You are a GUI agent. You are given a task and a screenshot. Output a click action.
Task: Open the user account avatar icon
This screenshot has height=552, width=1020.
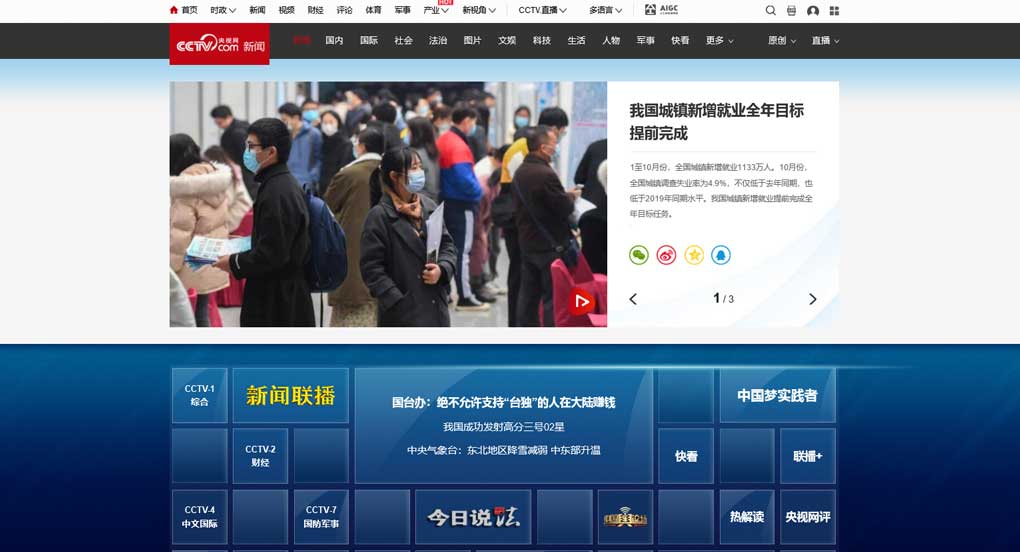[812, 10]
